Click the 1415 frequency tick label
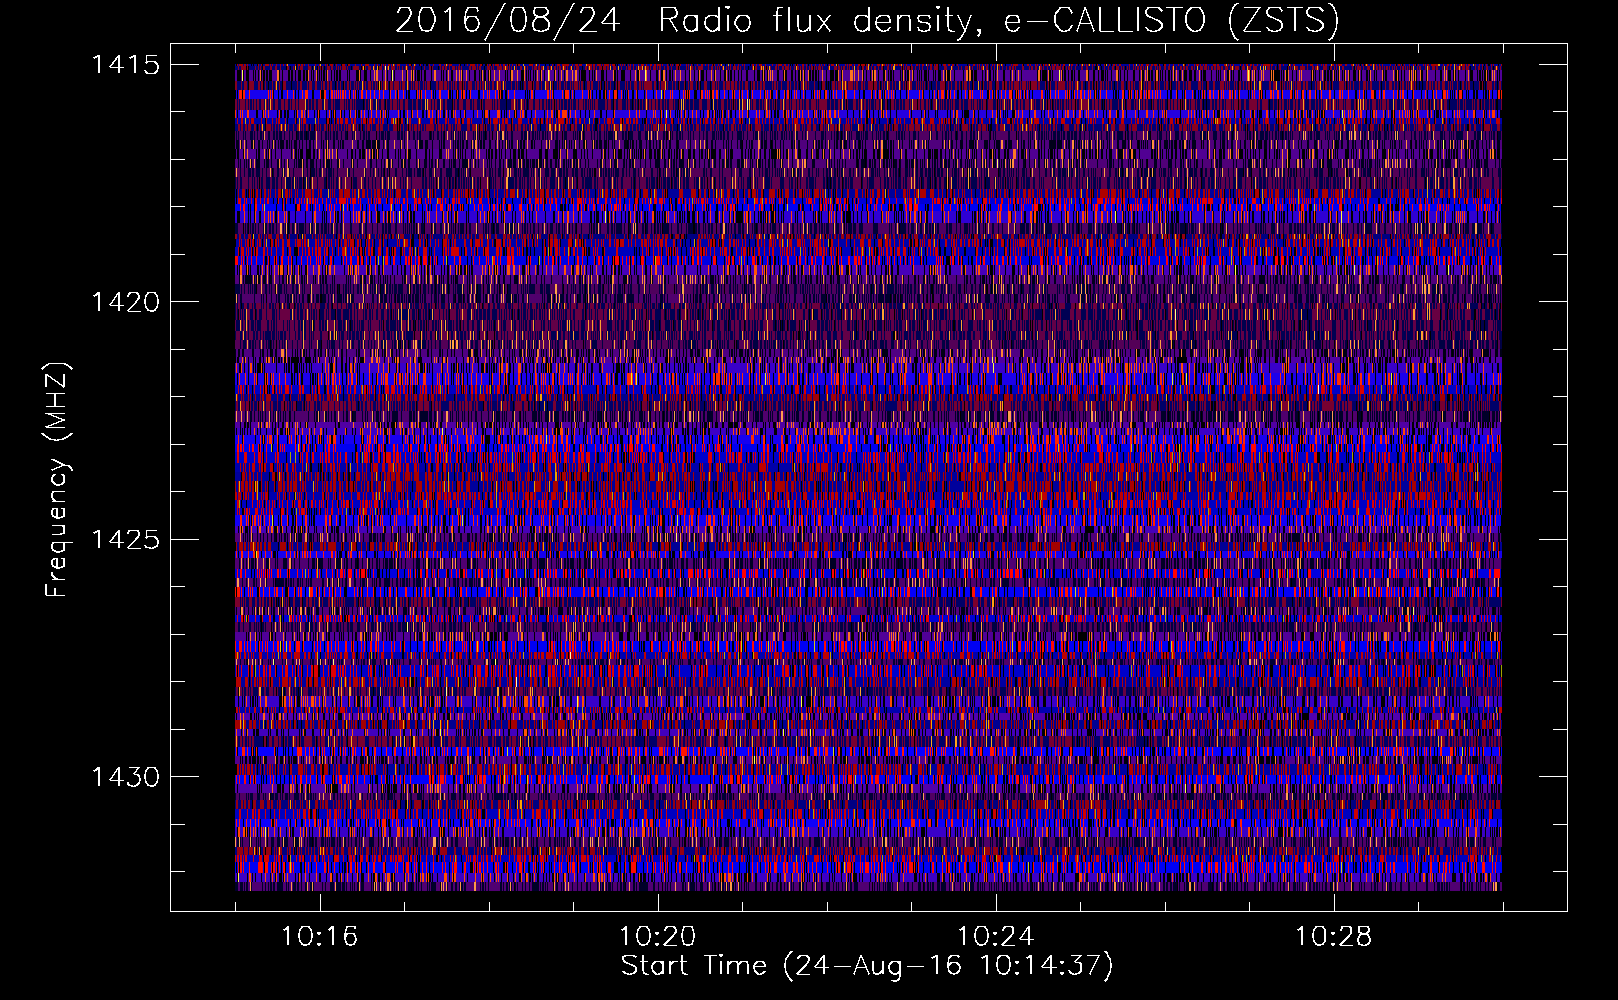Viewport: 1618px width, 1000px height. 125,65
